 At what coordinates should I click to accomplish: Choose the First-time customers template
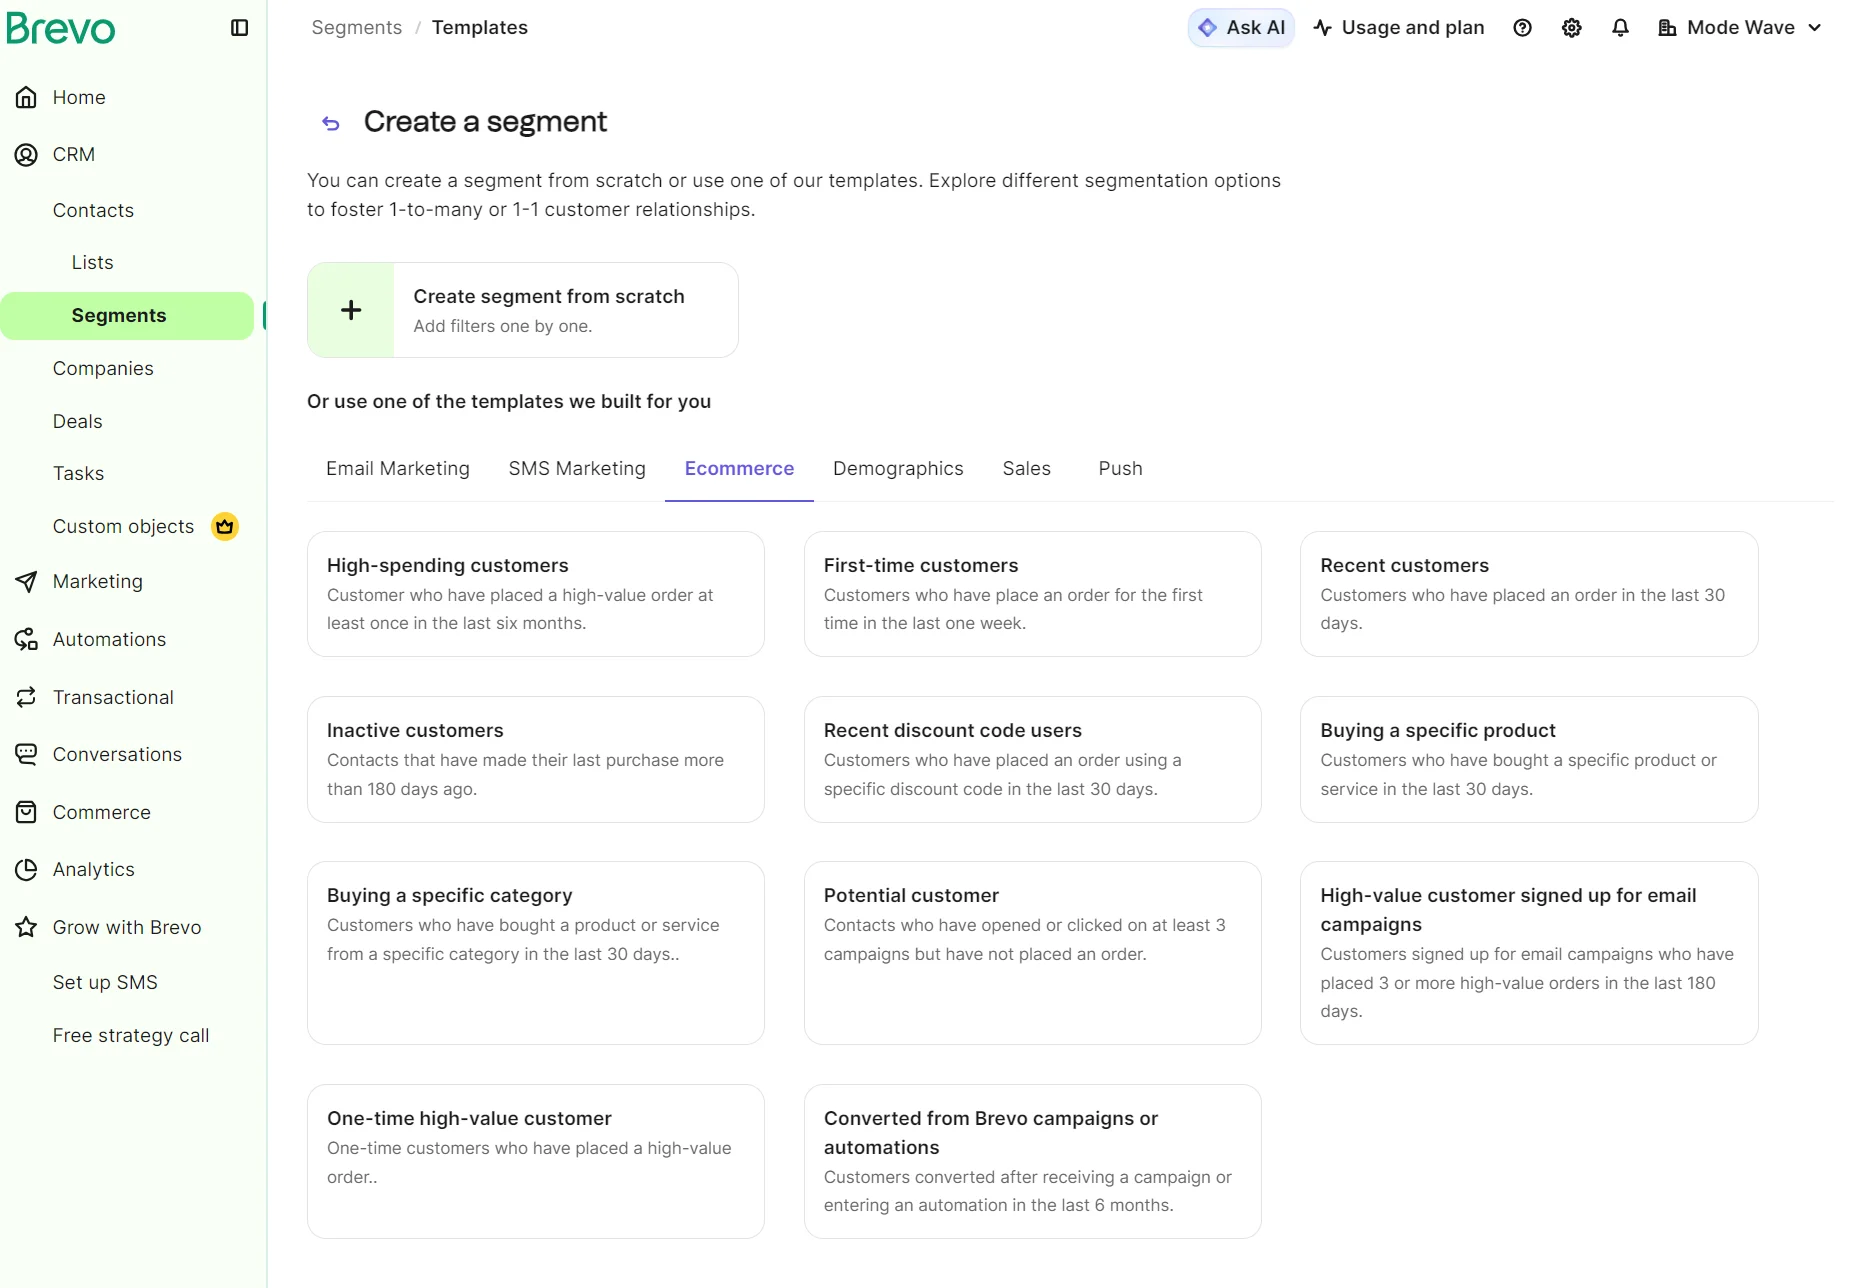tap(1032, 594)
